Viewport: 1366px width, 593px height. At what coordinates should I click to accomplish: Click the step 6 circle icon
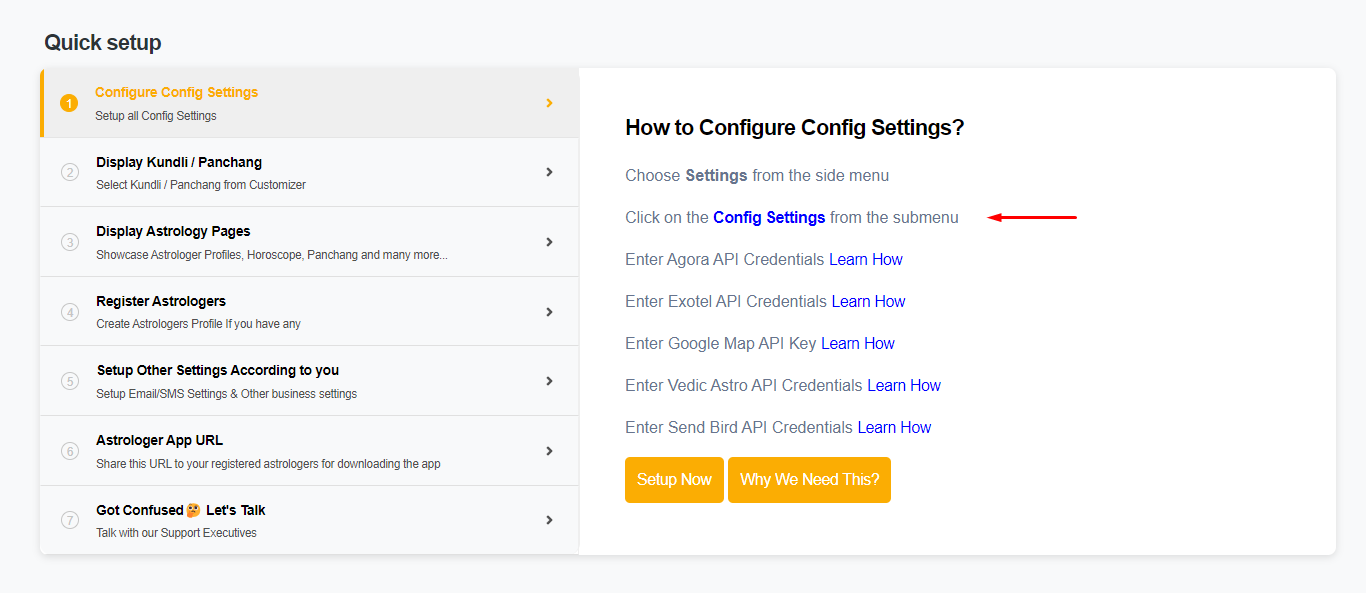coord(70,451)
